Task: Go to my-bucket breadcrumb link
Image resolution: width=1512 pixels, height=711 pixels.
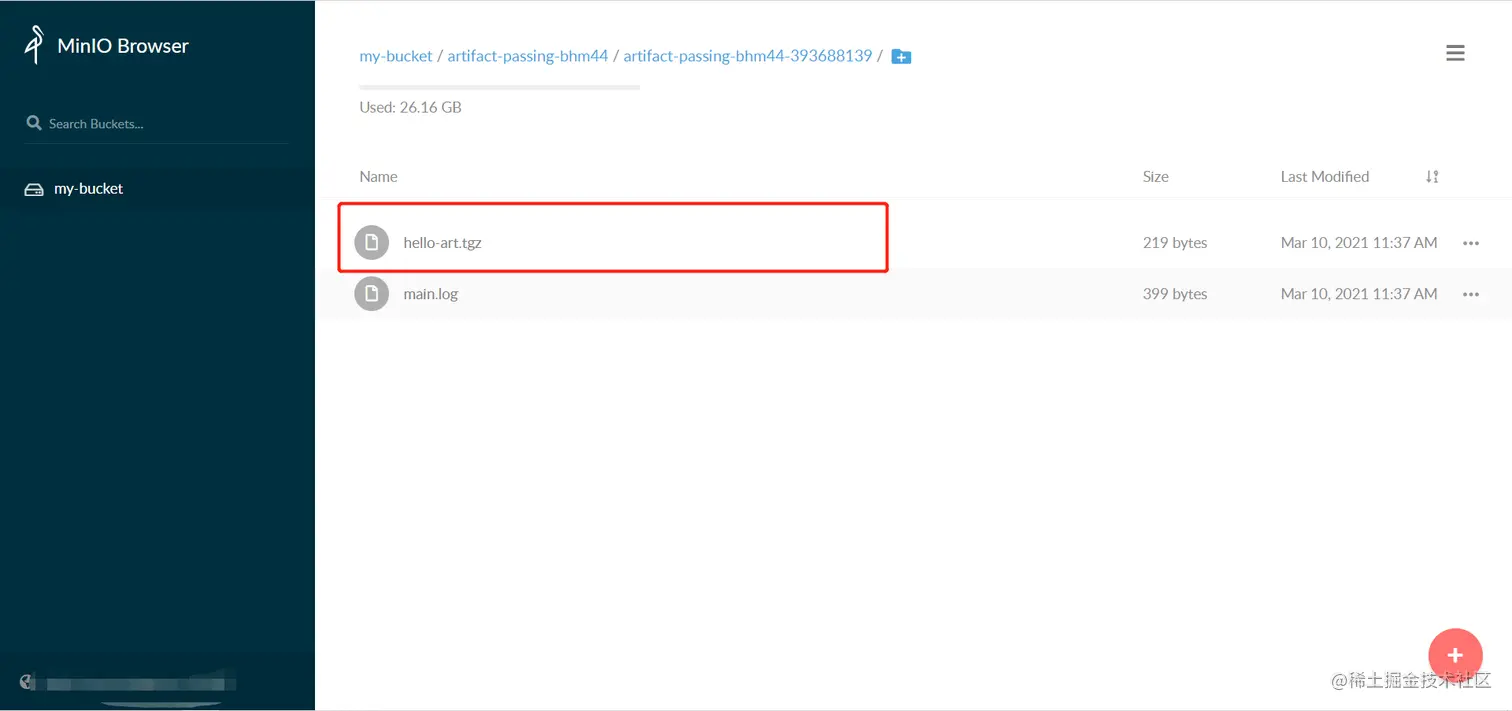Action: pos(396,56)
